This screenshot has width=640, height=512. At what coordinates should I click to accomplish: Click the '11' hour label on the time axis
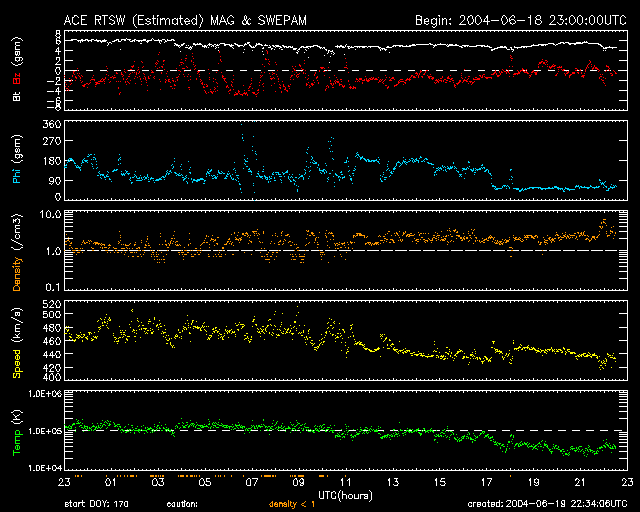tap(346, 482)
